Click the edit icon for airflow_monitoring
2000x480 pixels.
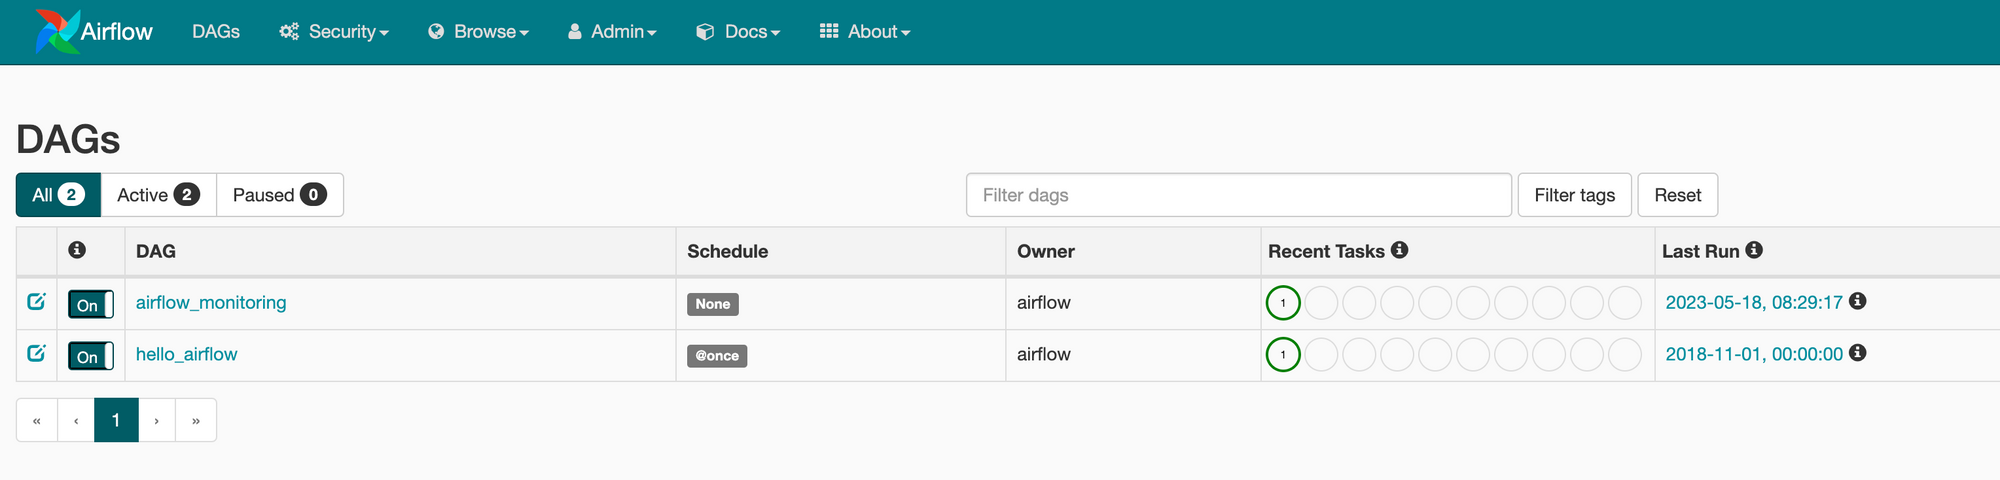36,301
